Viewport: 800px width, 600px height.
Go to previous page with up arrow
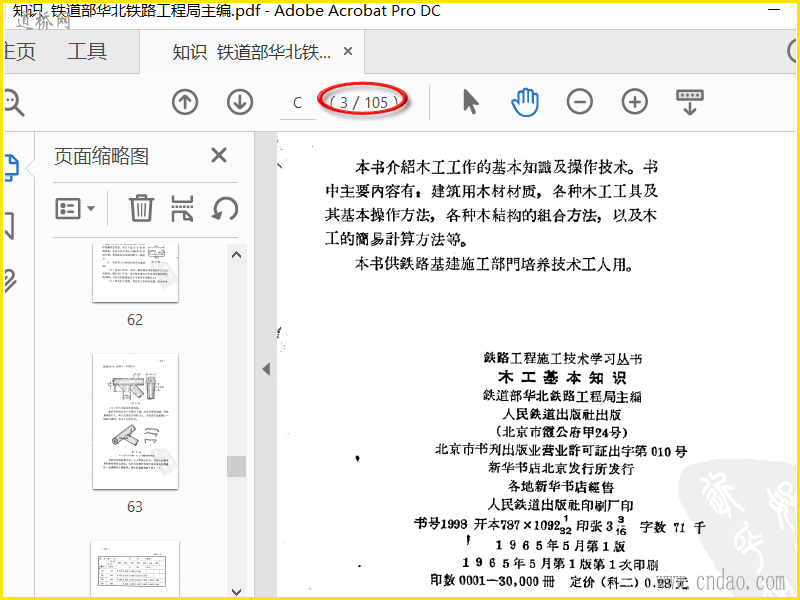click(185, 102)
